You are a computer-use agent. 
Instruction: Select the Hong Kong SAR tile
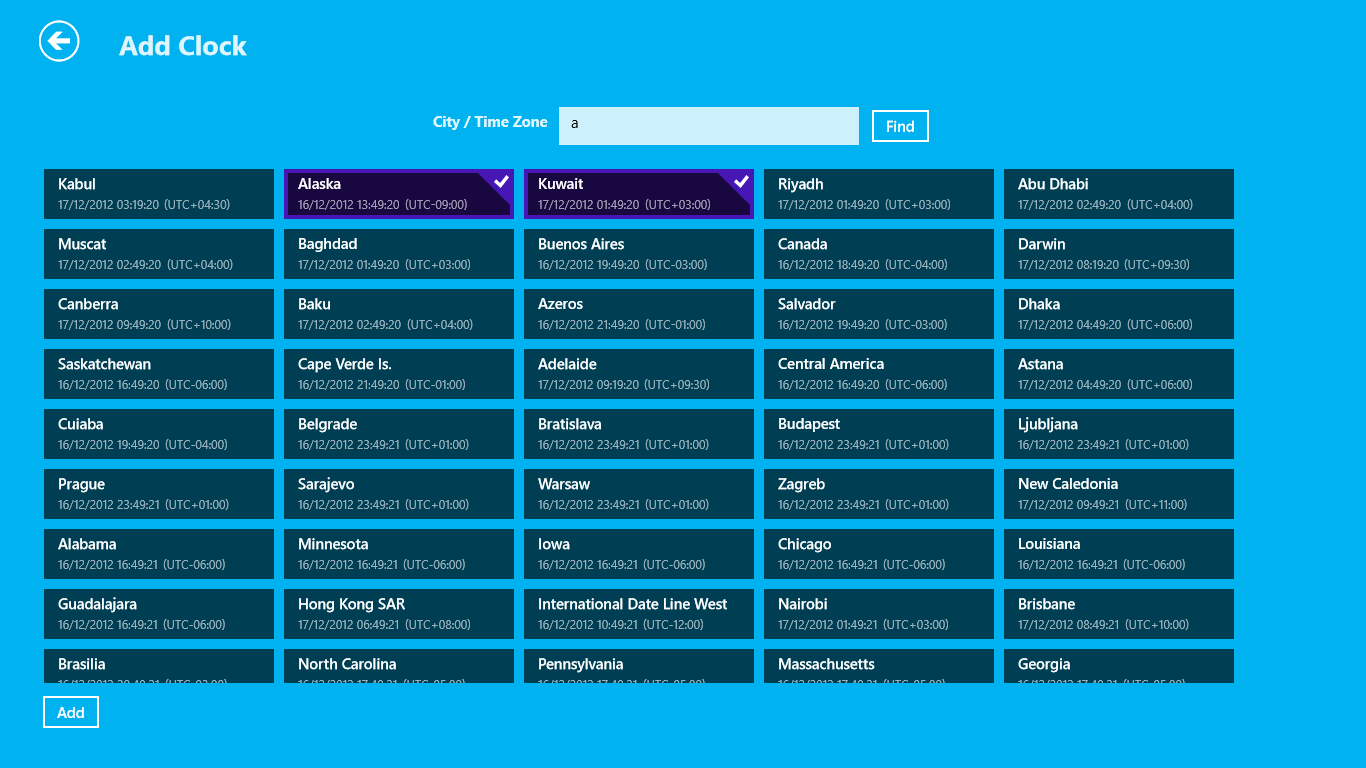(x=399, y=614)
